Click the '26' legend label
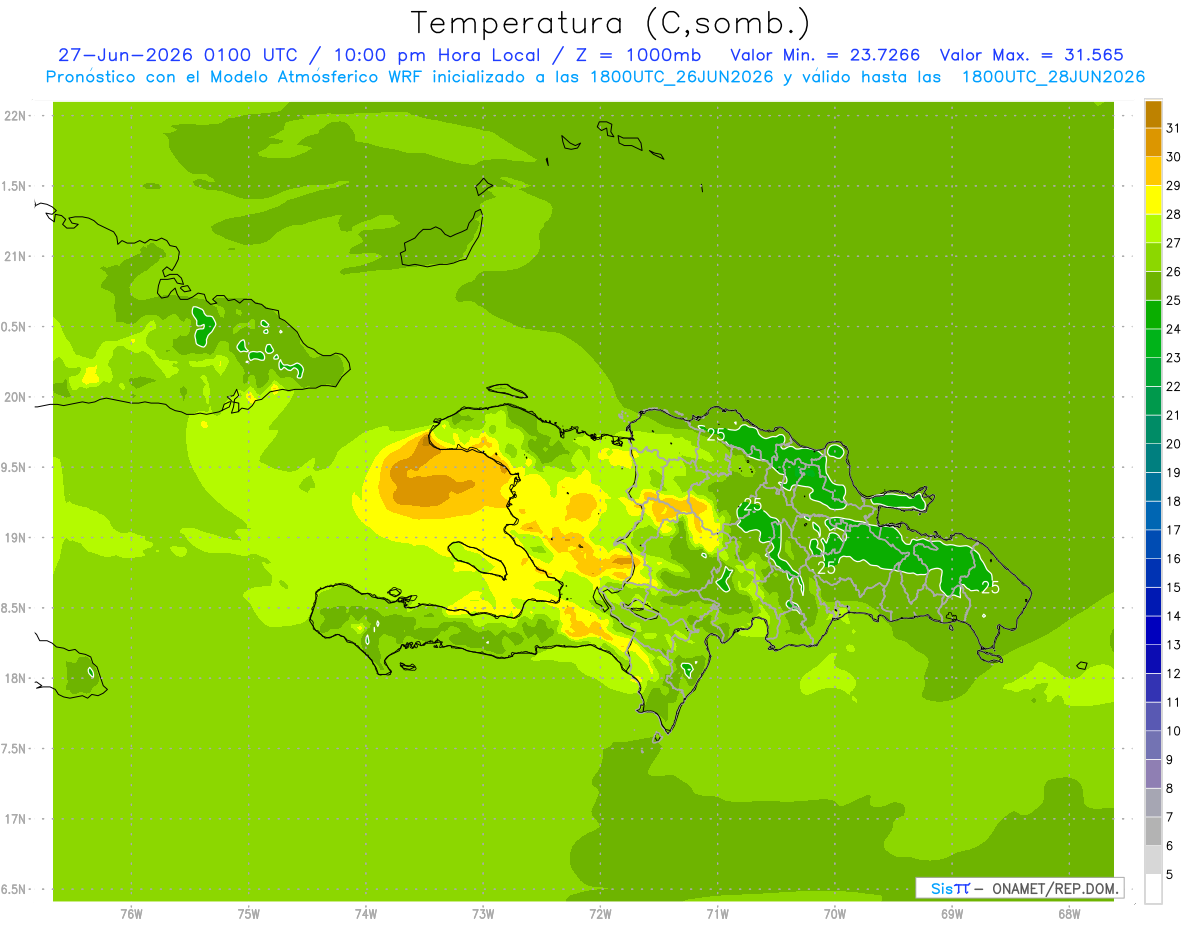Screen dimensions: 1200x927 coord(1174,271)
